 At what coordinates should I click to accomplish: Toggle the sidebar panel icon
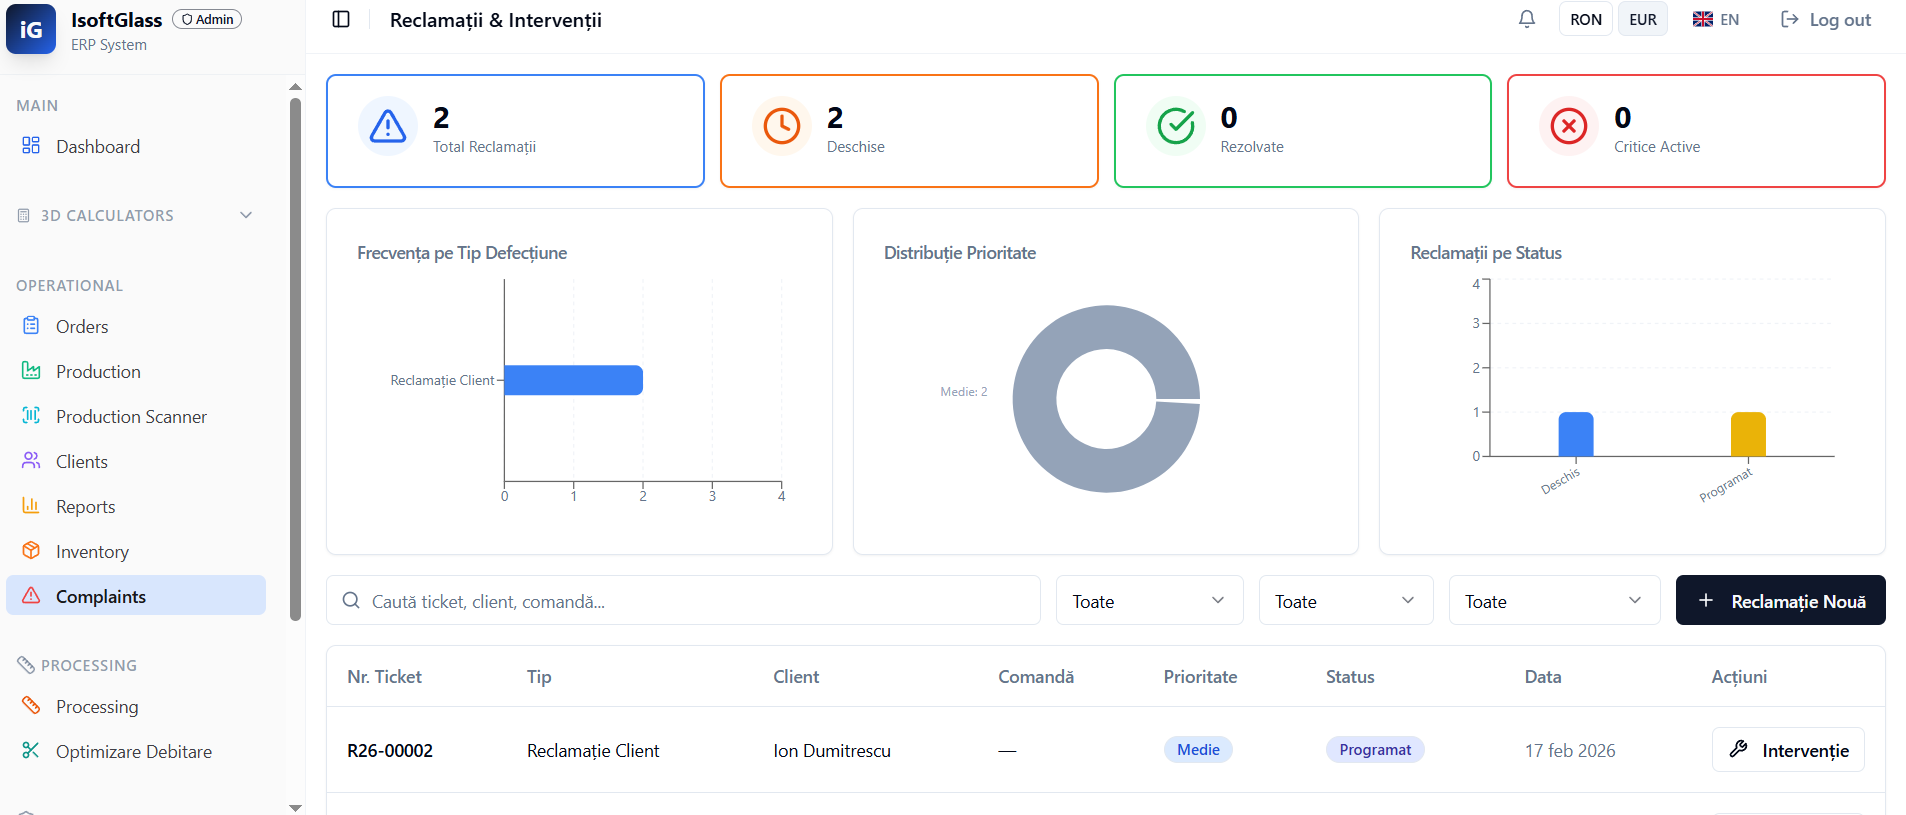(x=341, y=20)
